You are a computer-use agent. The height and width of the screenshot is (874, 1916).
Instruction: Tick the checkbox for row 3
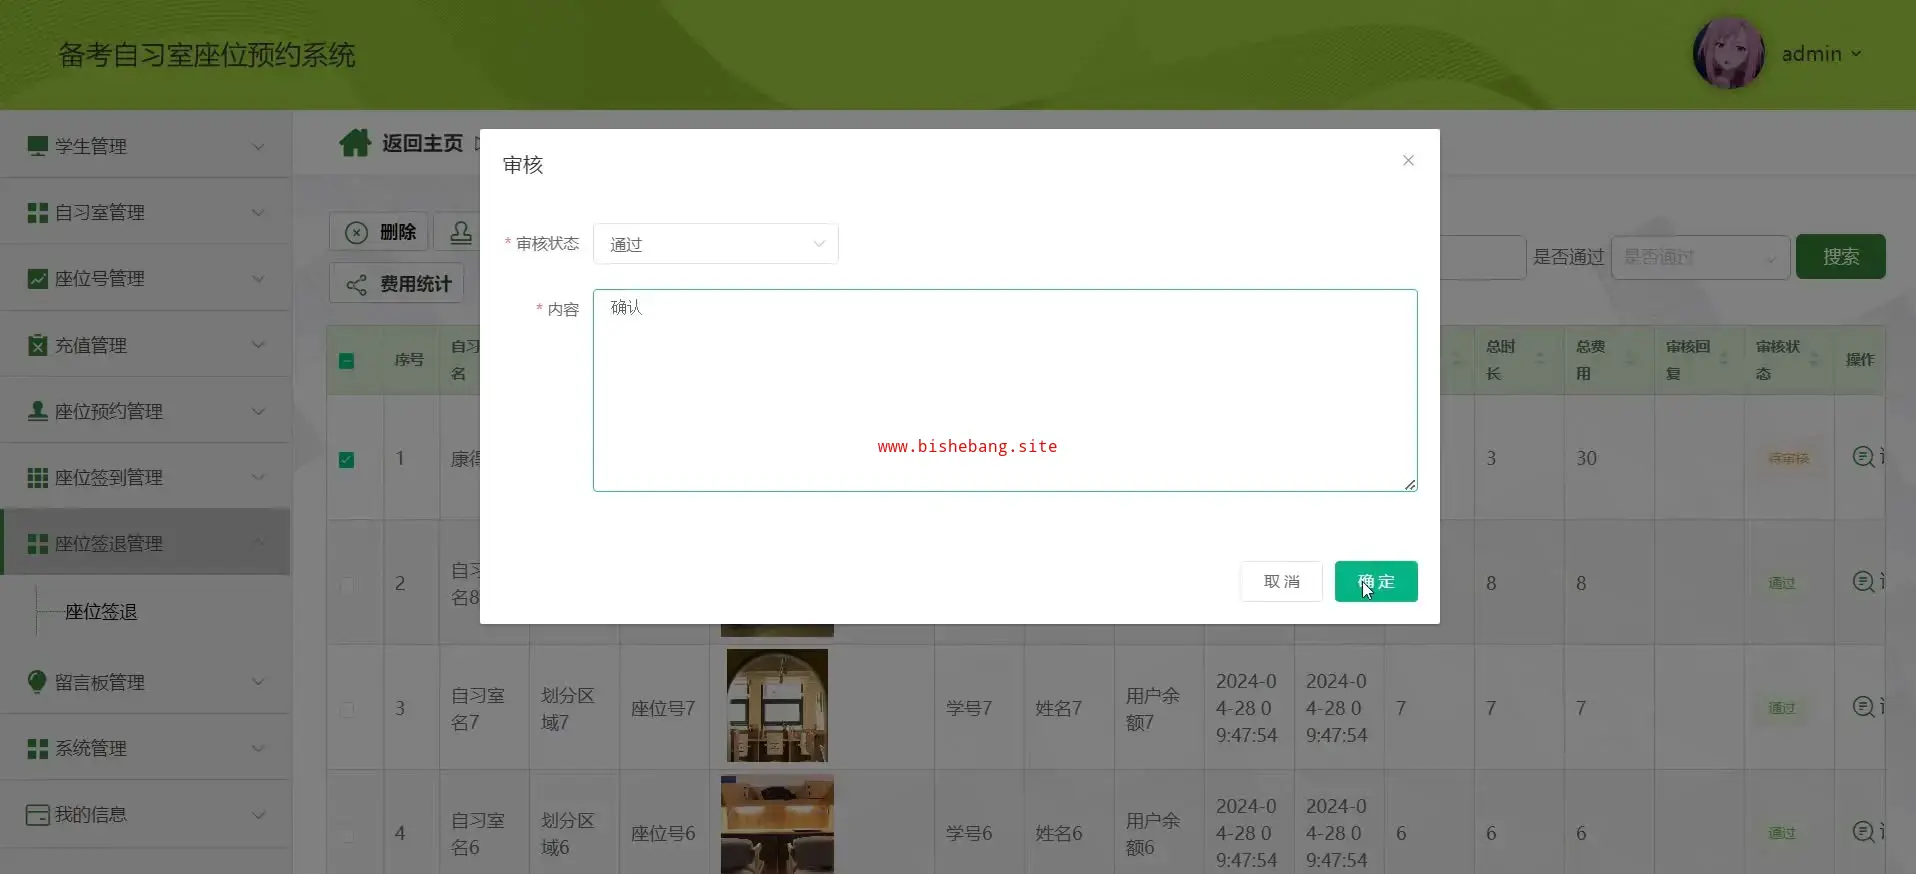[x=346, y=709]
